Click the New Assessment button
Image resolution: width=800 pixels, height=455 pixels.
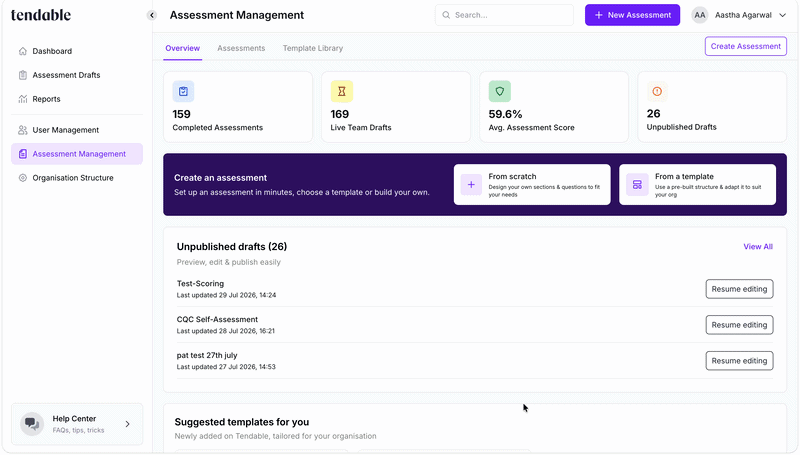click(632, 15)
